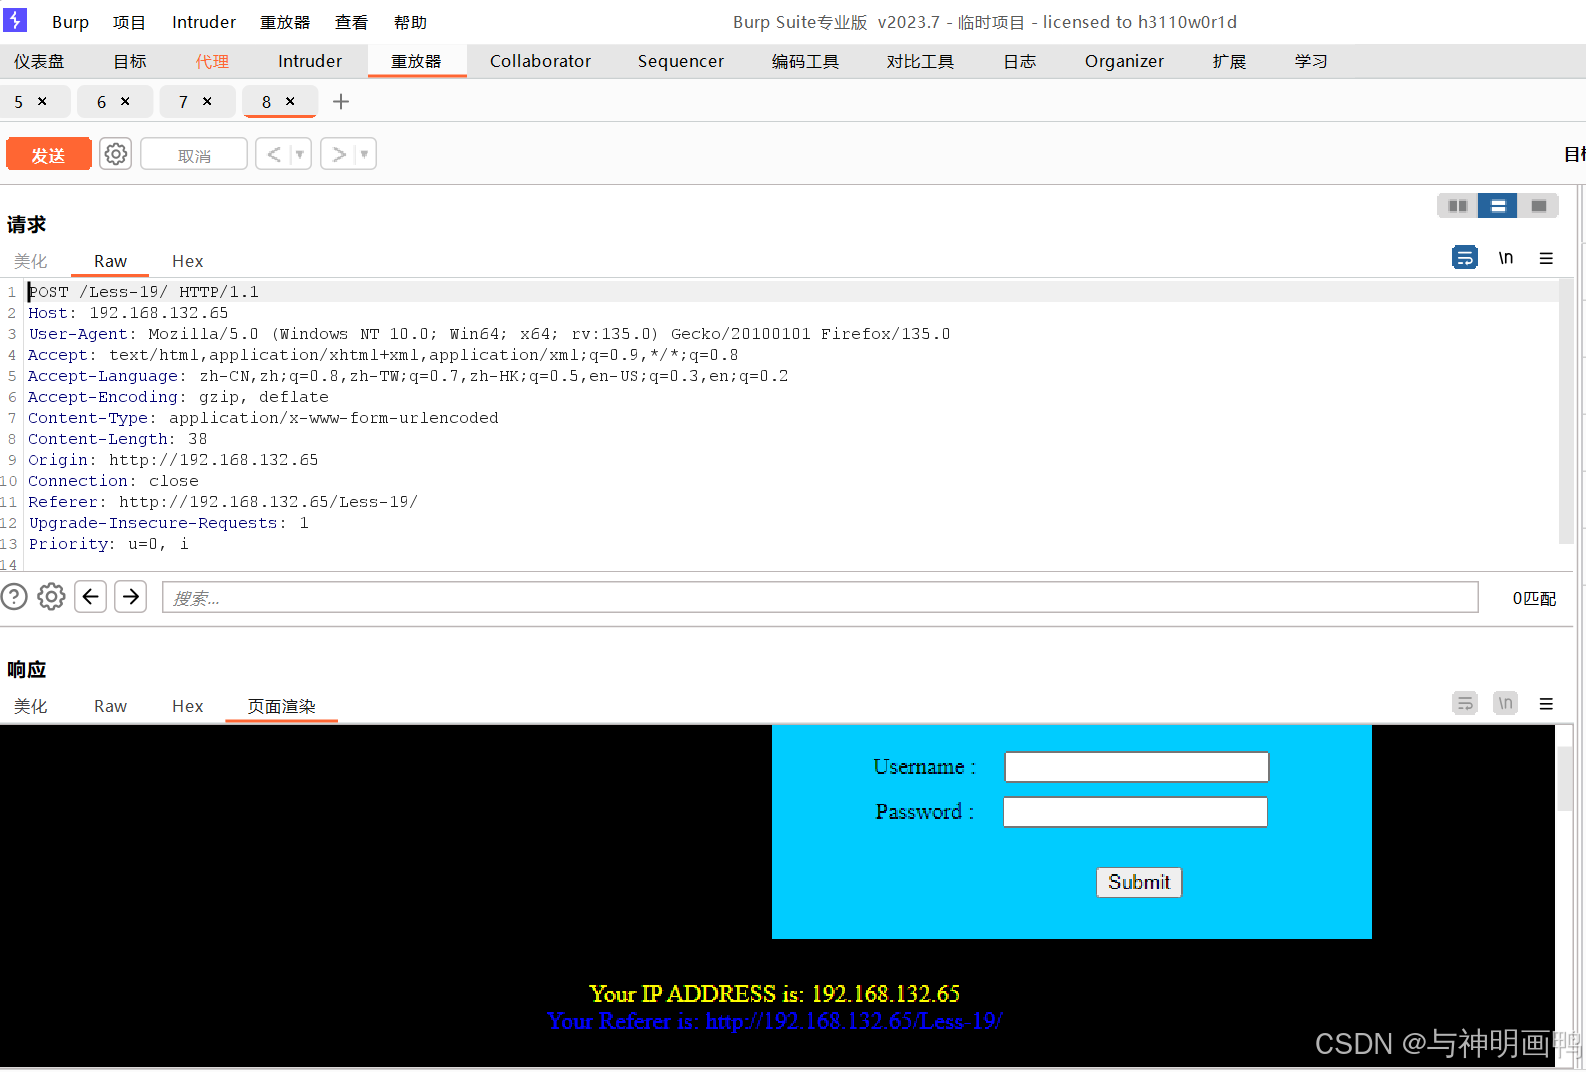Screen dimensions: 1586x1072
Task: Select side-by-side layout view
Action: (x=1458, y=205)
